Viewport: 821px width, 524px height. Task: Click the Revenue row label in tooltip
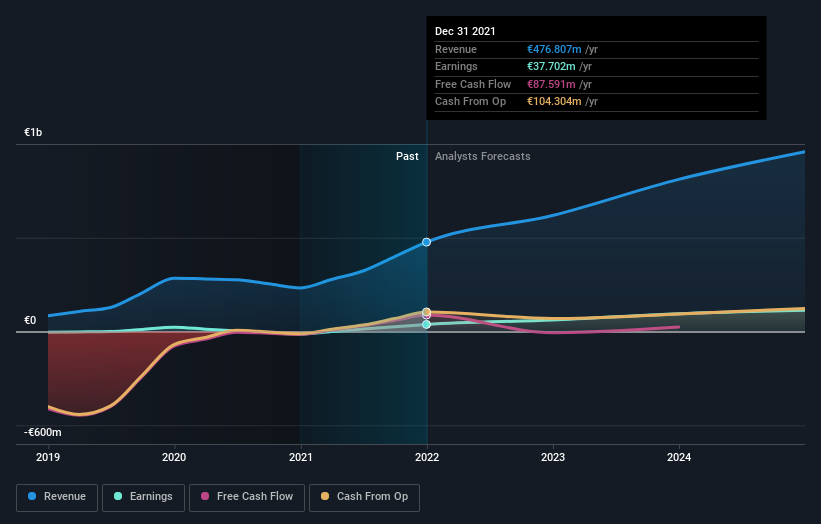456,49
